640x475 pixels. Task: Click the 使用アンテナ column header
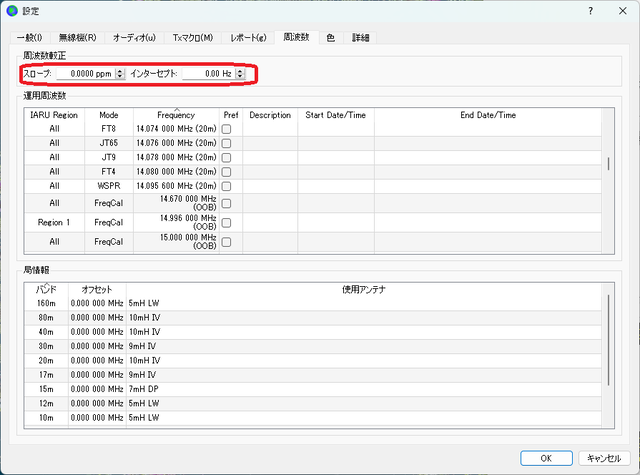364,289
